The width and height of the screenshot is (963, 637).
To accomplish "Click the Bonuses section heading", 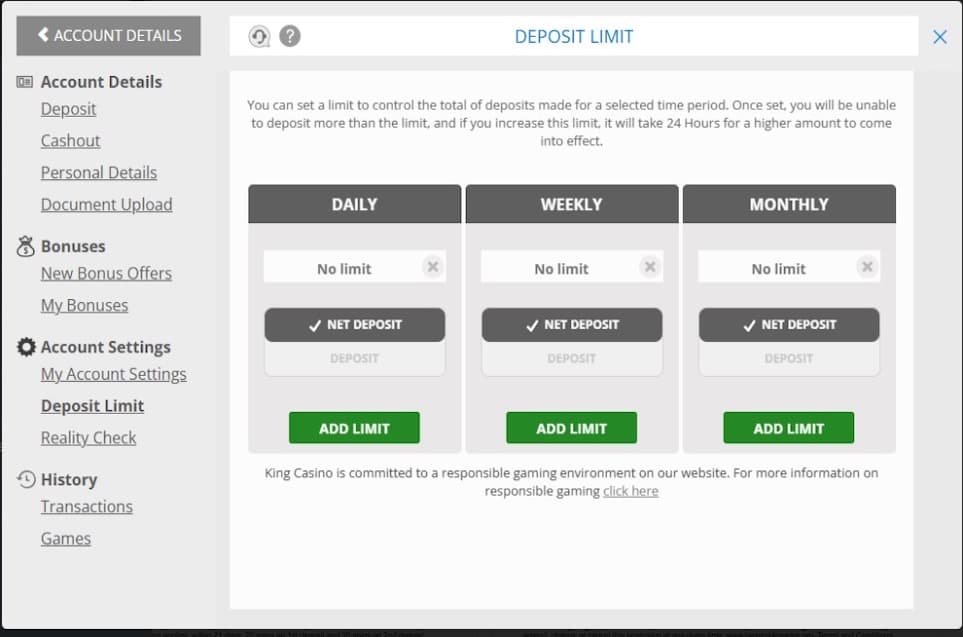I will coord(73,246).
